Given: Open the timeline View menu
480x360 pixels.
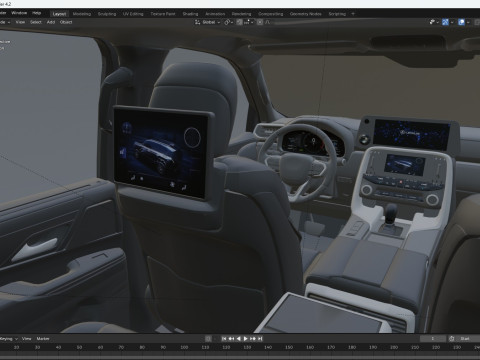Looking at the screenshot, I should (26, 339).
